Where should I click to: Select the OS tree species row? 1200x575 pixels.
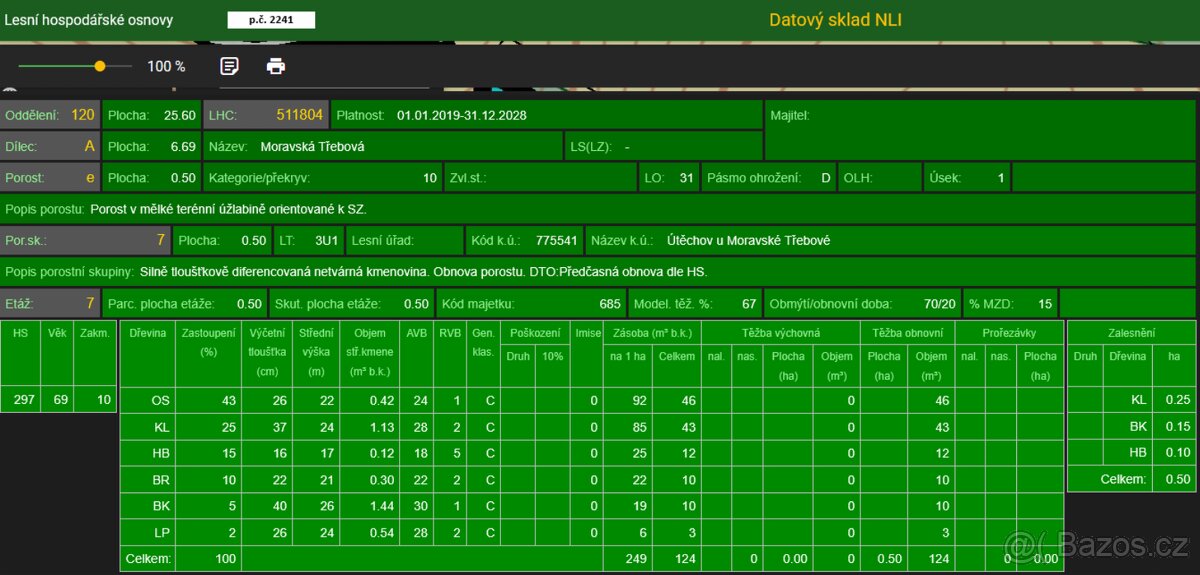coord(160,400)
